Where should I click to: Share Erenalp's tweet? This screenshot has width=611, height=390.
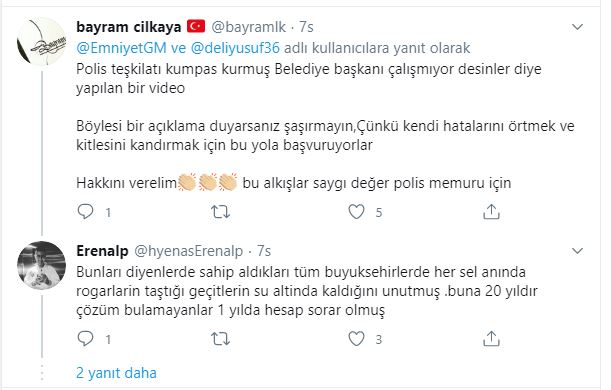[x=491, y=339]
